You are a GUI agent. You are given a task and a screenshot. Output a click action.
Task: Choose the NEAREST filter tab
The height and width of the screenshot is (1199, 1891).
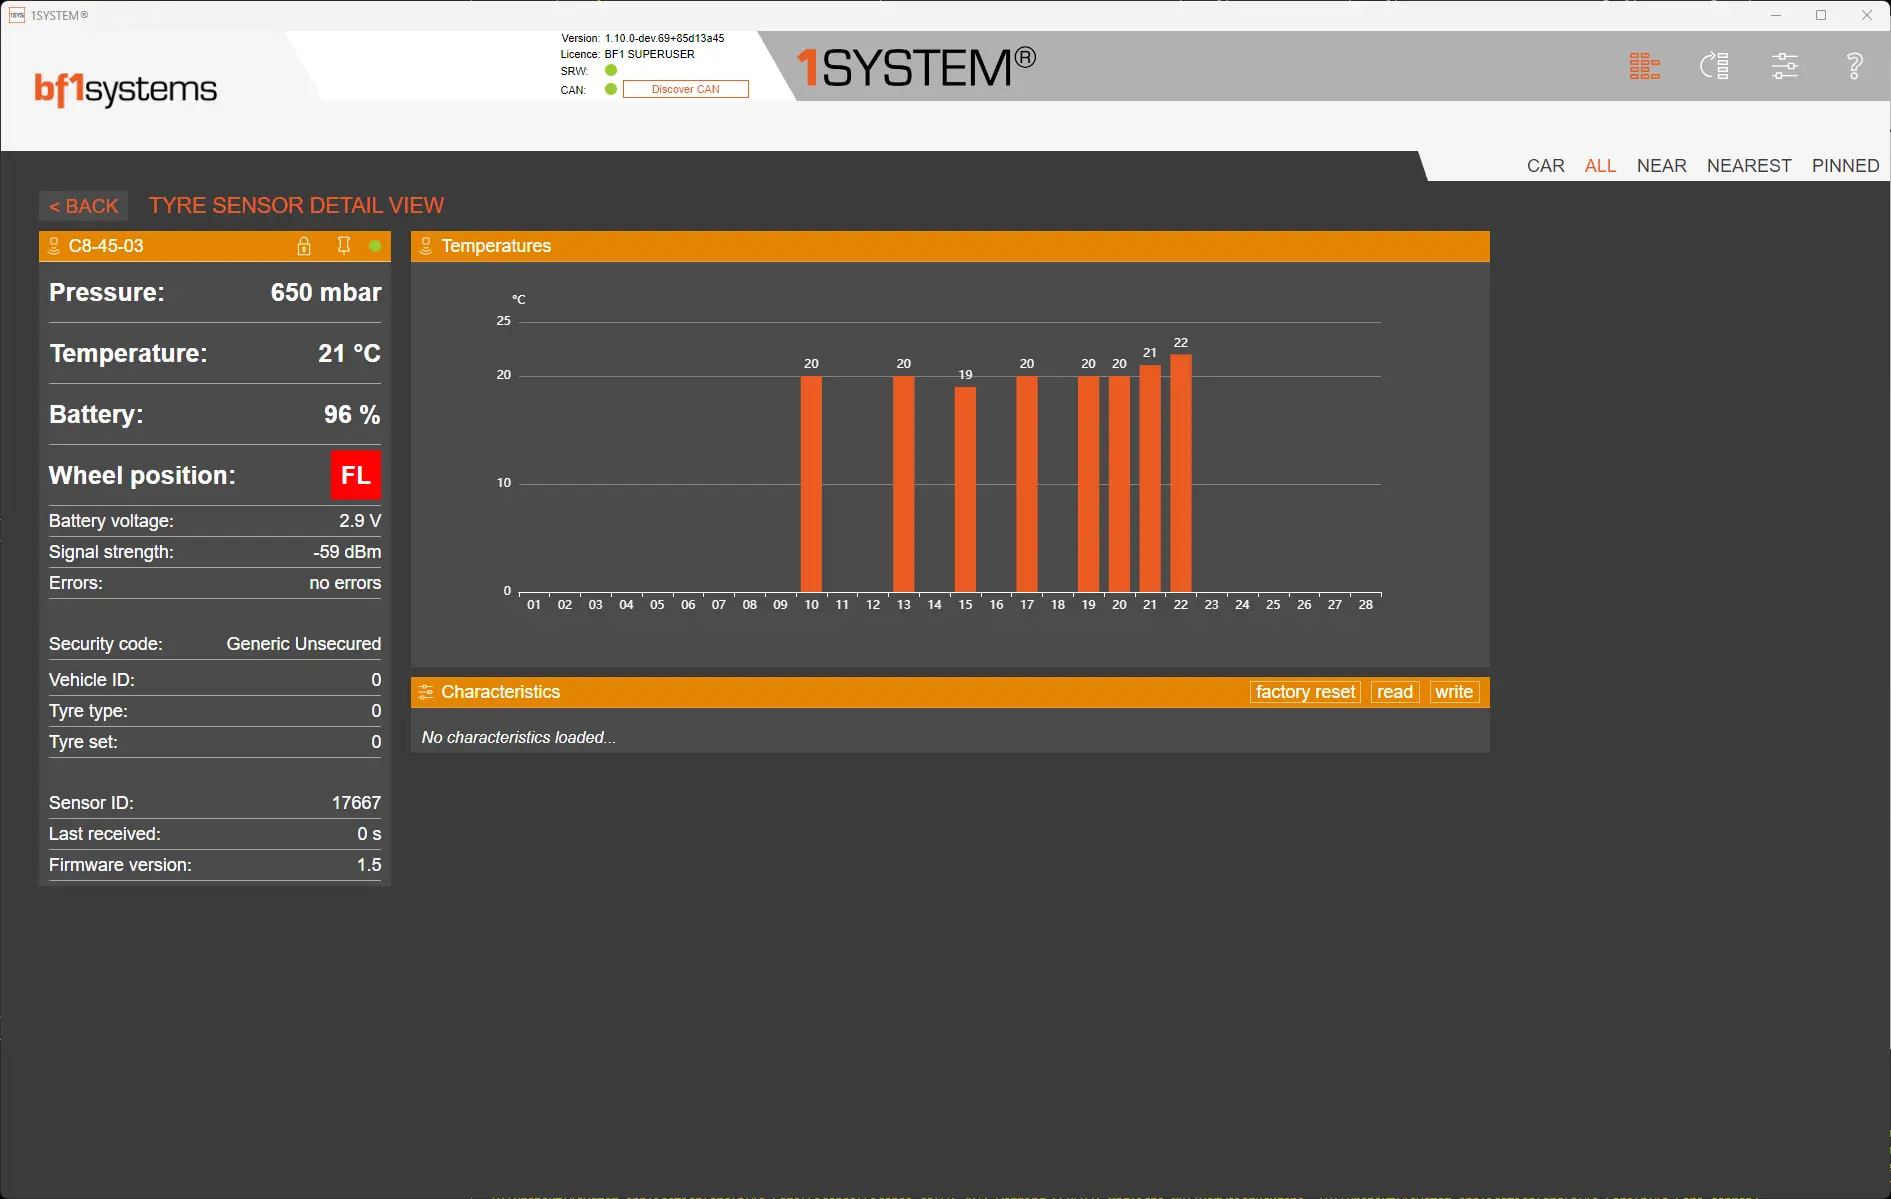point(1748,166)
